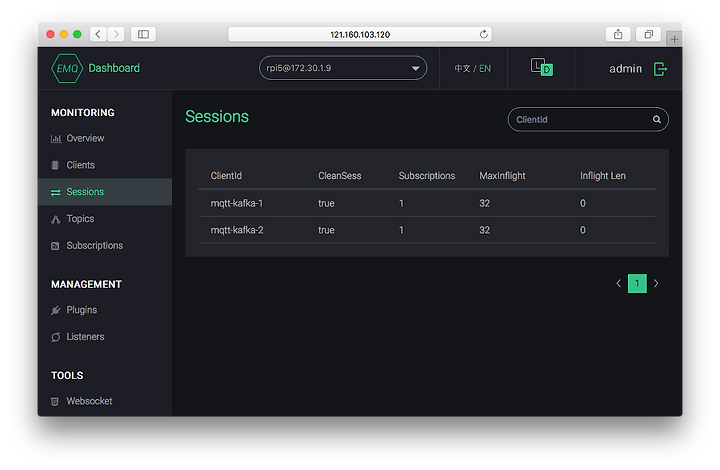Click the Safari forward button
Image resolution: width=720 pixels, height=470 pixels.
coord(116,34)
